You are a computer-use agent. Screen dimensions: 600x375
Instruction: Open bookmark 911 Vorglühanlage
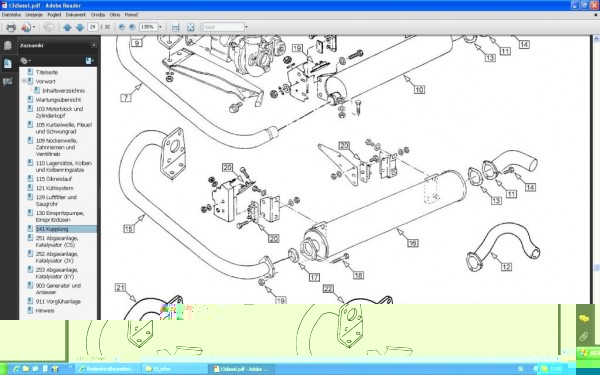tap(58, 302)
